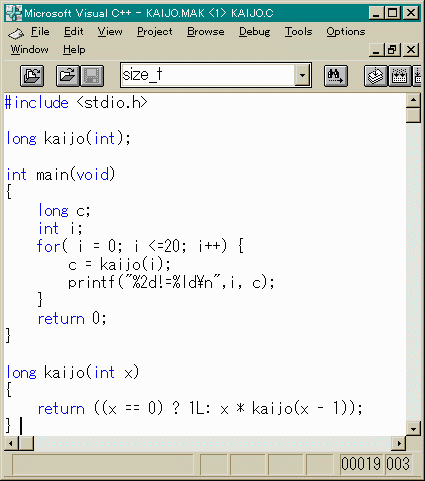Open the application system menu icon in title bar
Image resolution: width=425 pixels, height=481 pixels.
click(x=14, y=13)
